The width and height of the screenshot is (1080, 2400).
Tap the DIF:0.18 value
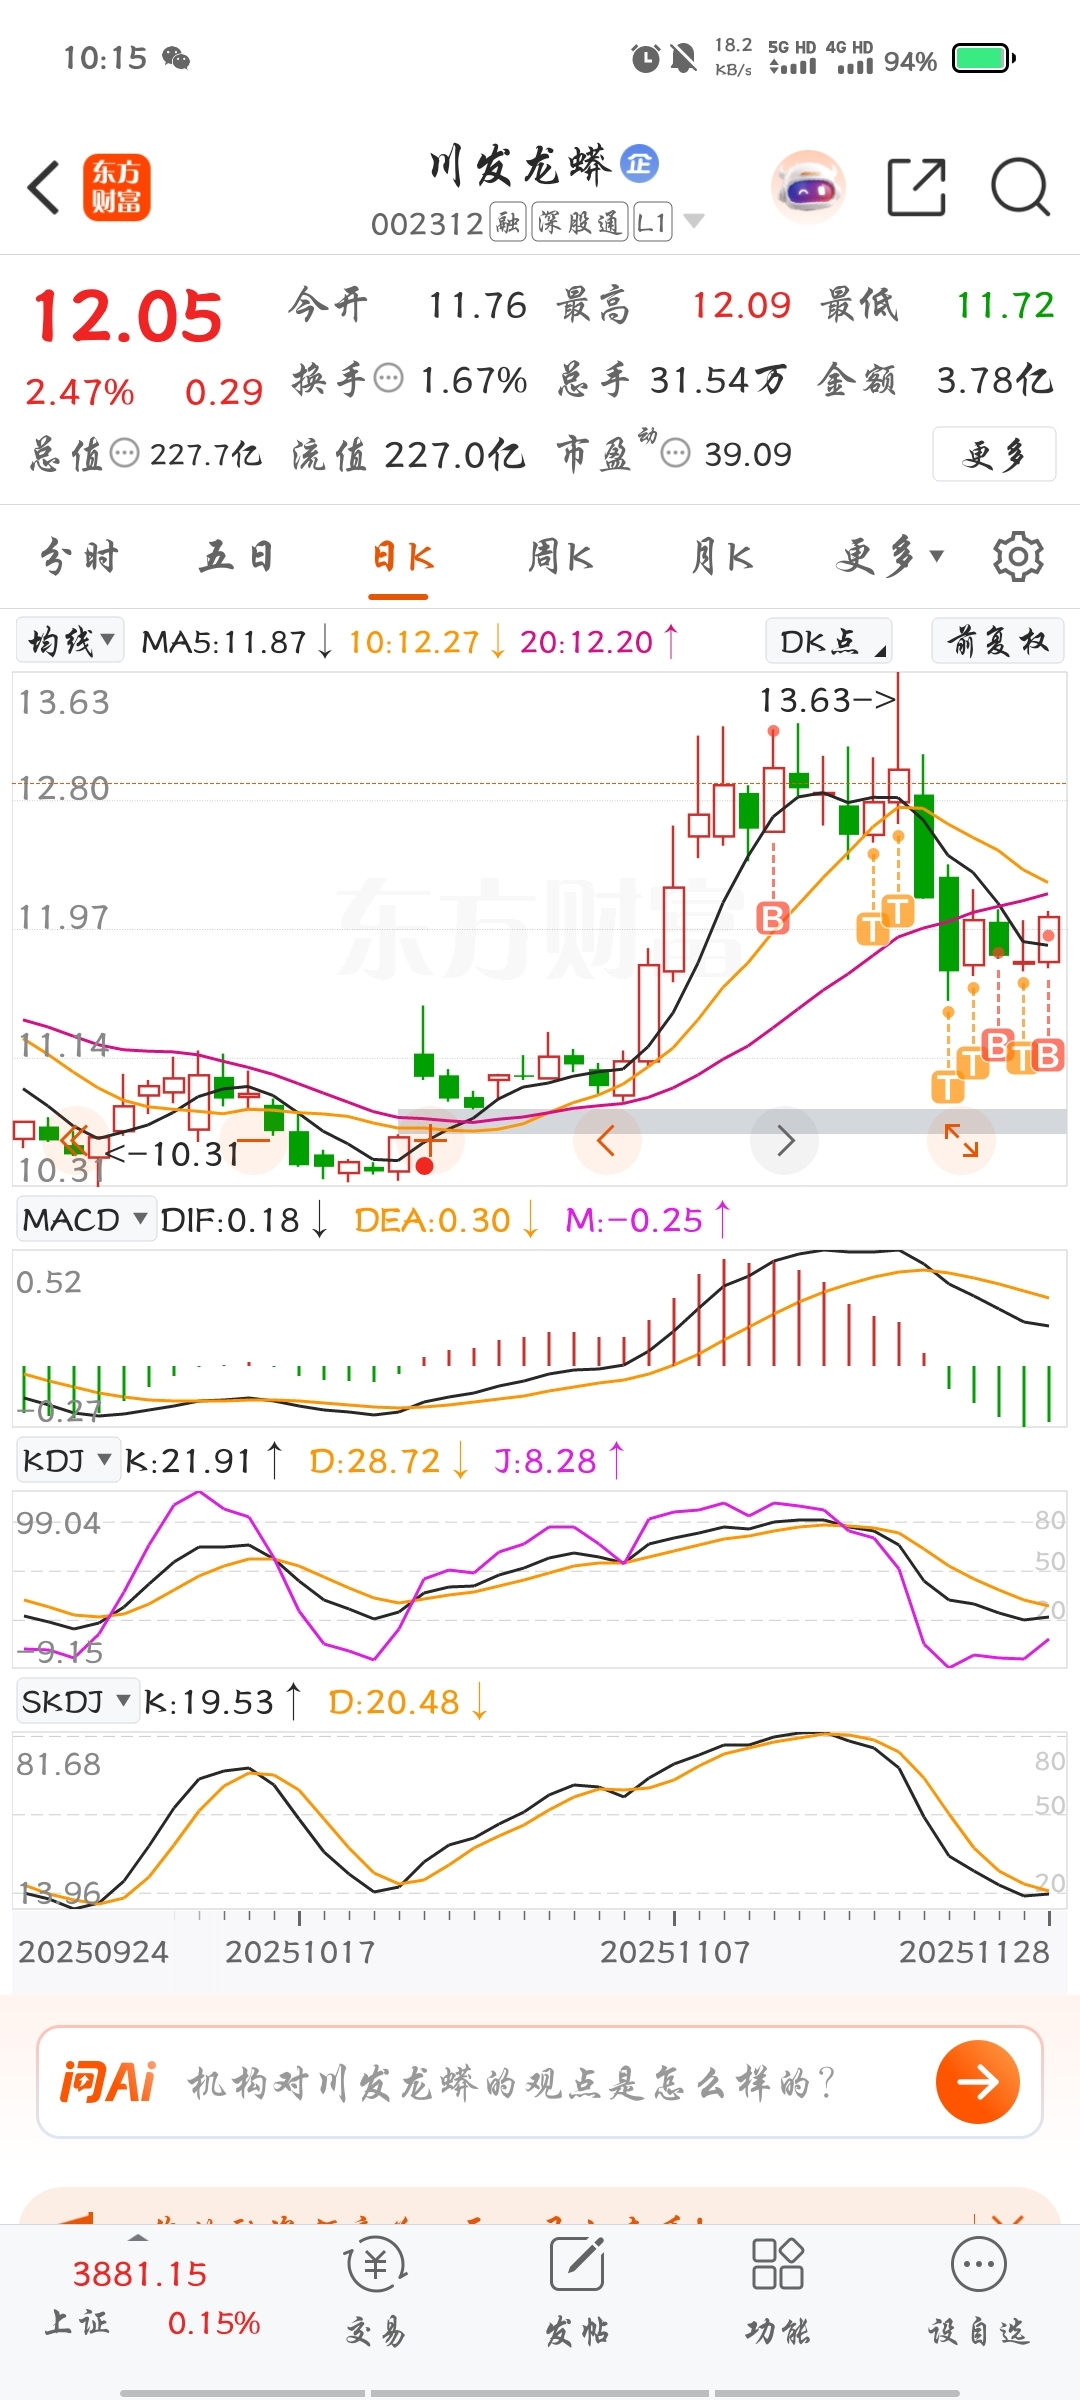coord(230,1220)
